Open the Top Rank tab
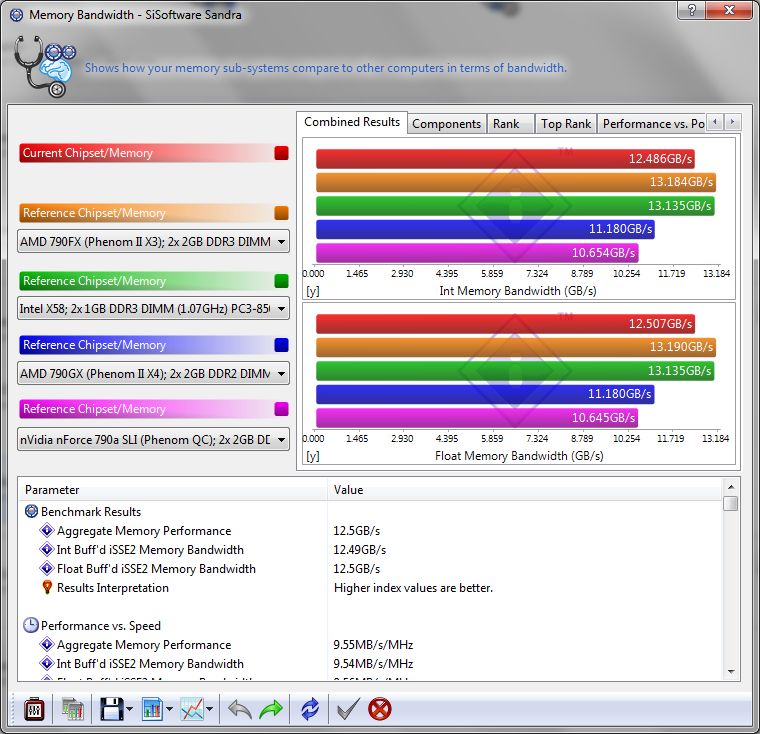Image resolution: width=760 pixels, height=734 pixels. [566, 124]
